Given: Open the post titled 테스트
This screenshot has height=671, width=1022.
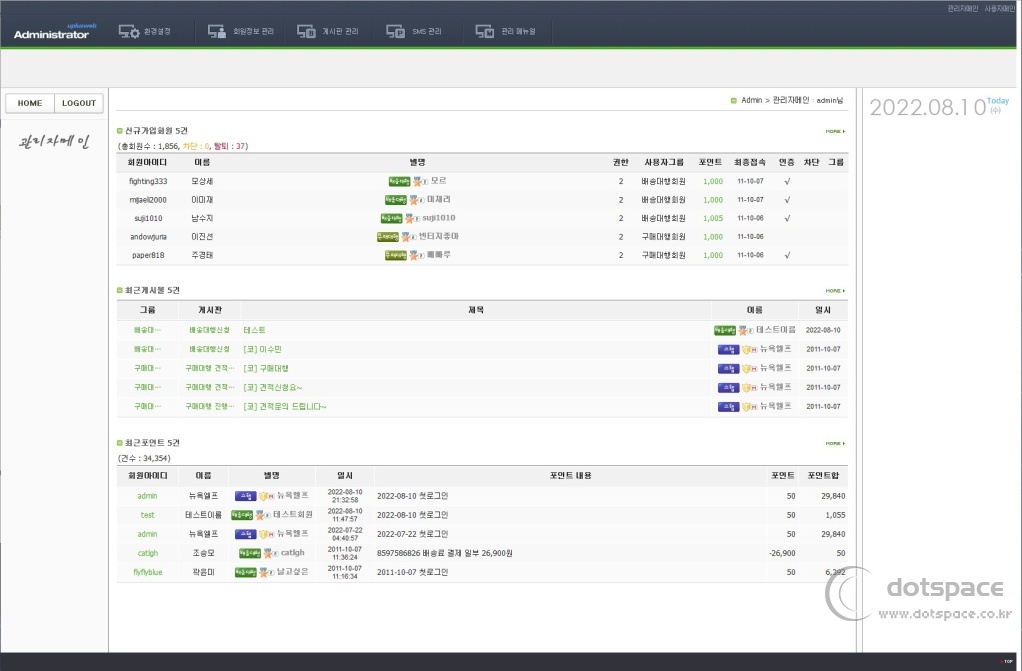Looking at the screenshot, I should tap(254, 330).
